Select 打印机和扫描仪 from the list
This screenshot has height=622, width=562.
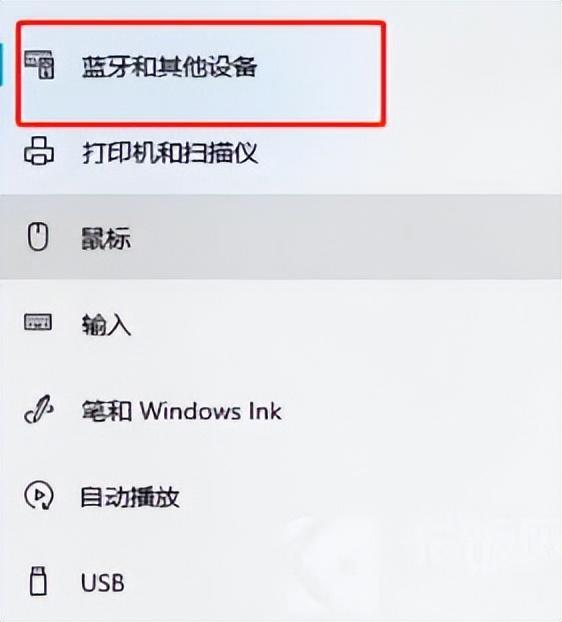pos(170,152)
